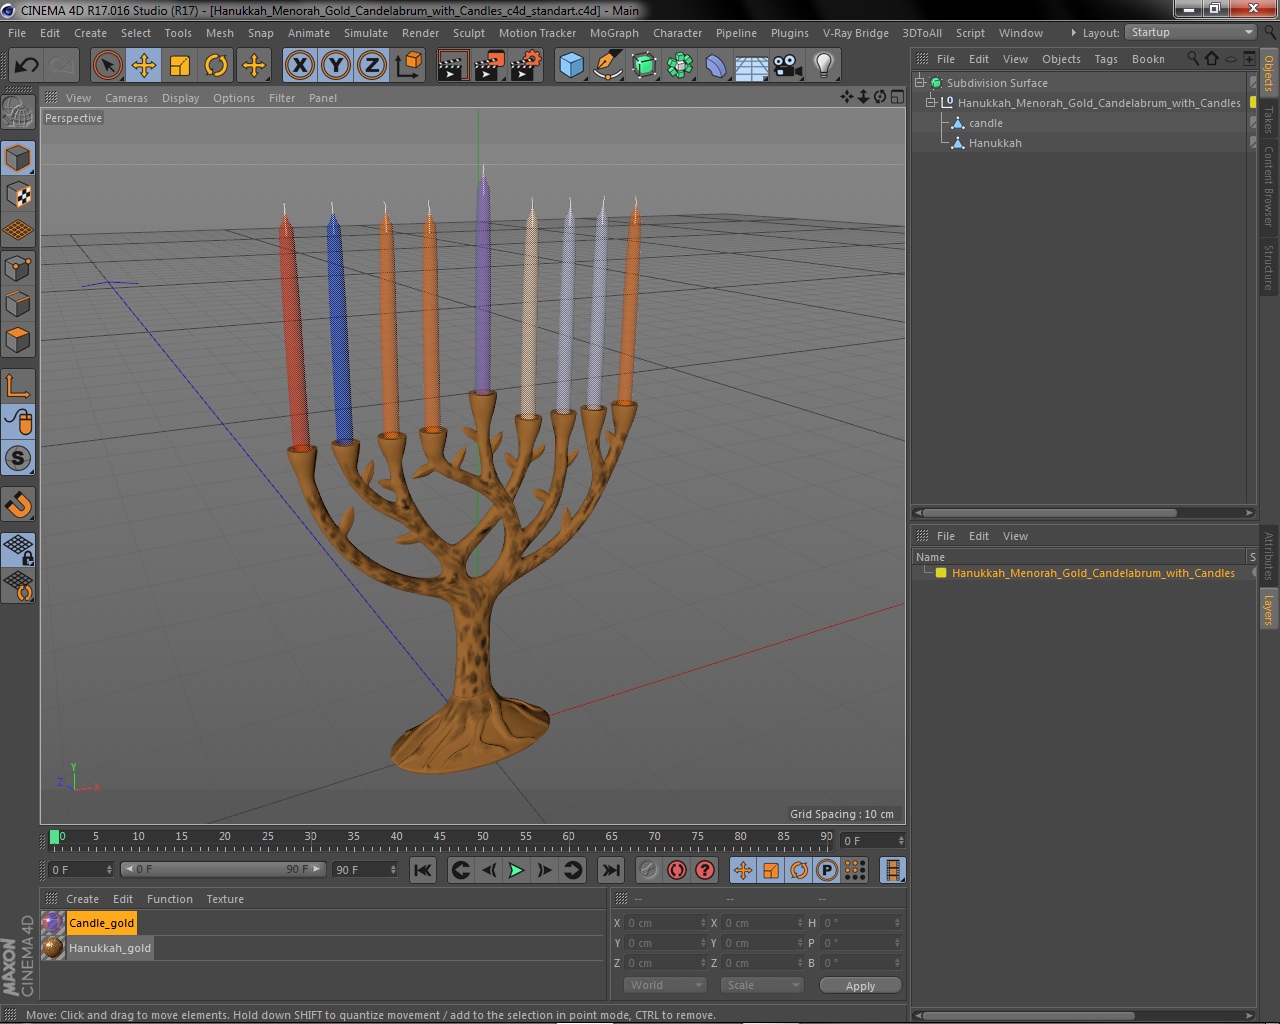Add a Floor environment object

click(x=752, y=66)
